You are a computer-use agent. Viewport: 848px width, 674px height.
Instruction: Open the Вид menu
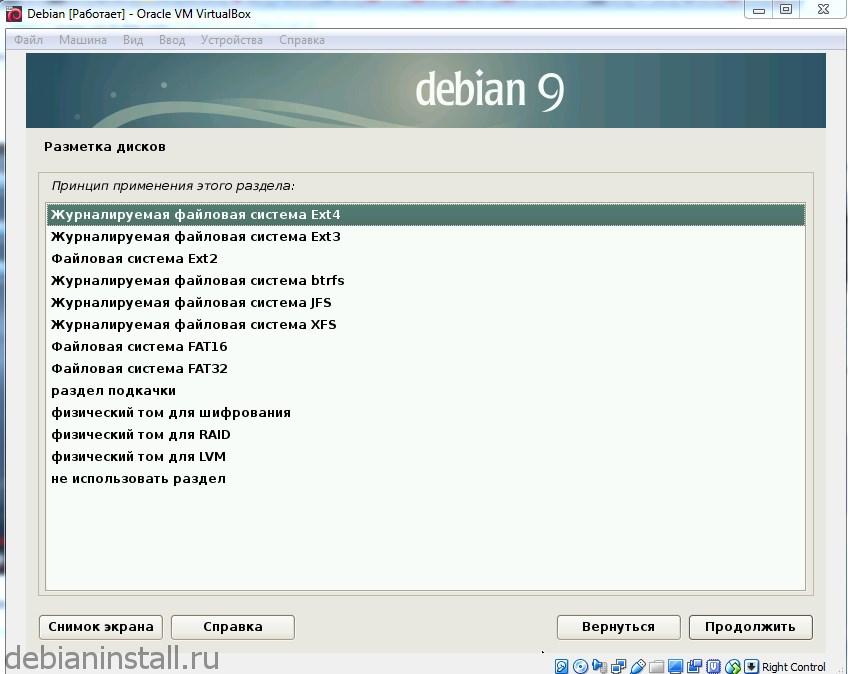(133, 40)
